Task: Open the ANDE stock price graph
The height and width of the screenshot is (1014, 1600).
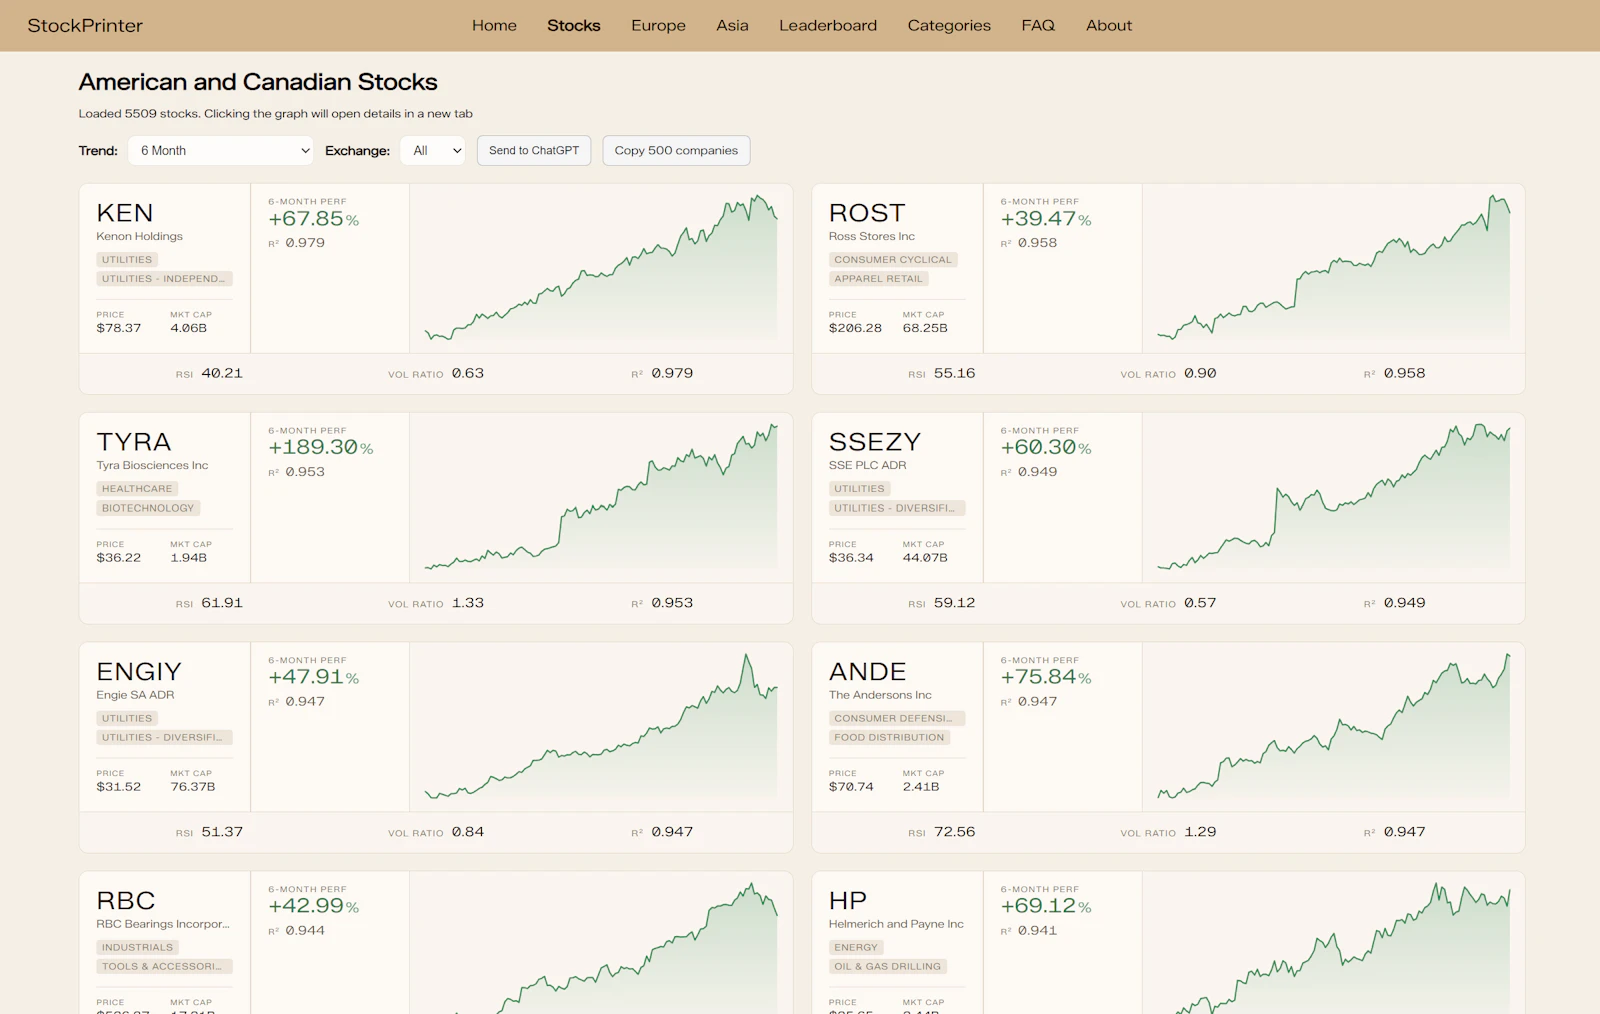Action: (x=1333, y=726)
